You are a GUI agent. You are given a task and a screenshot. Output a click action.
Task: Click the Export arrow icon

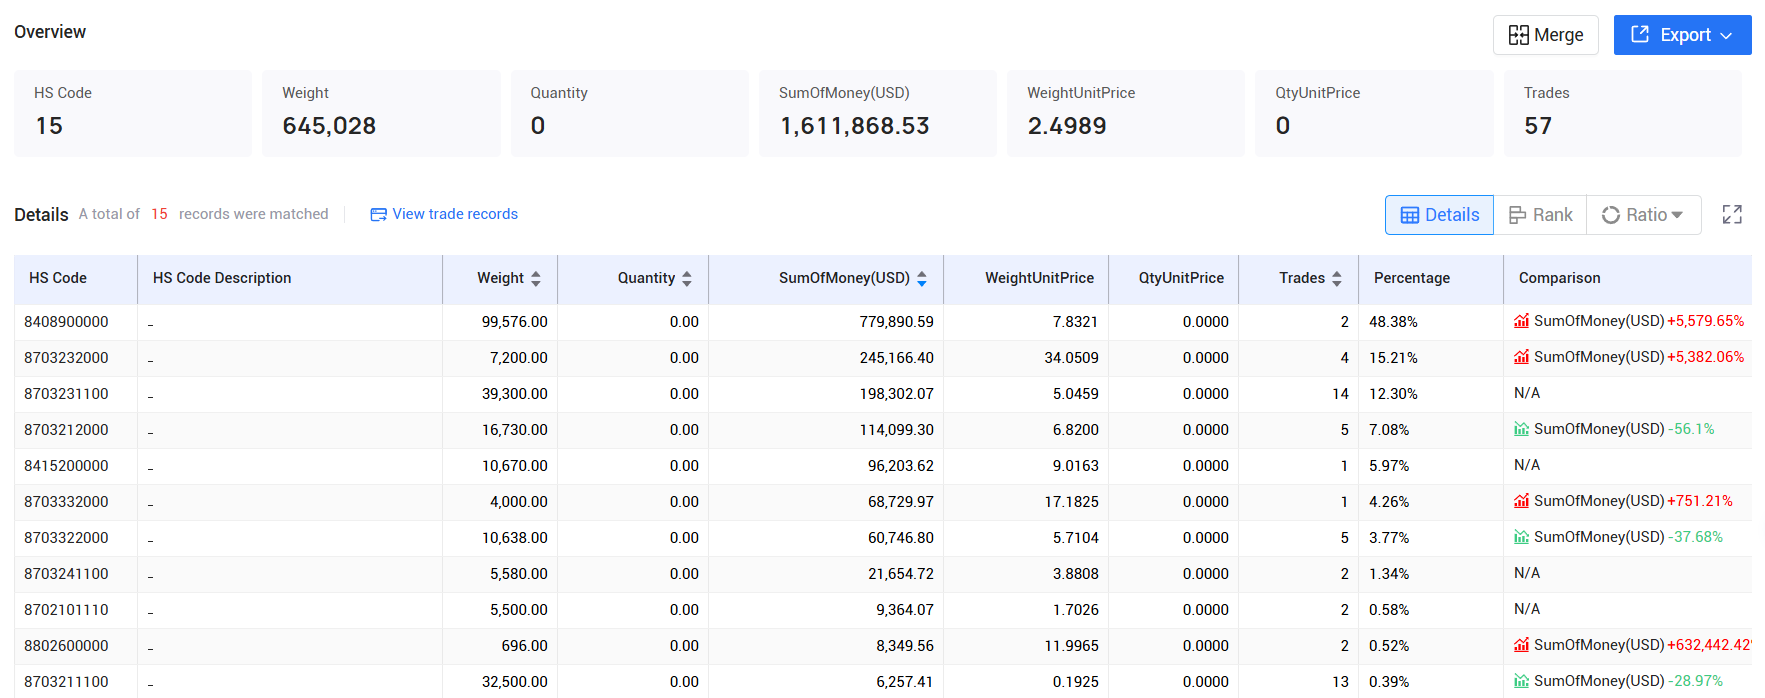tap(1640, 34)
